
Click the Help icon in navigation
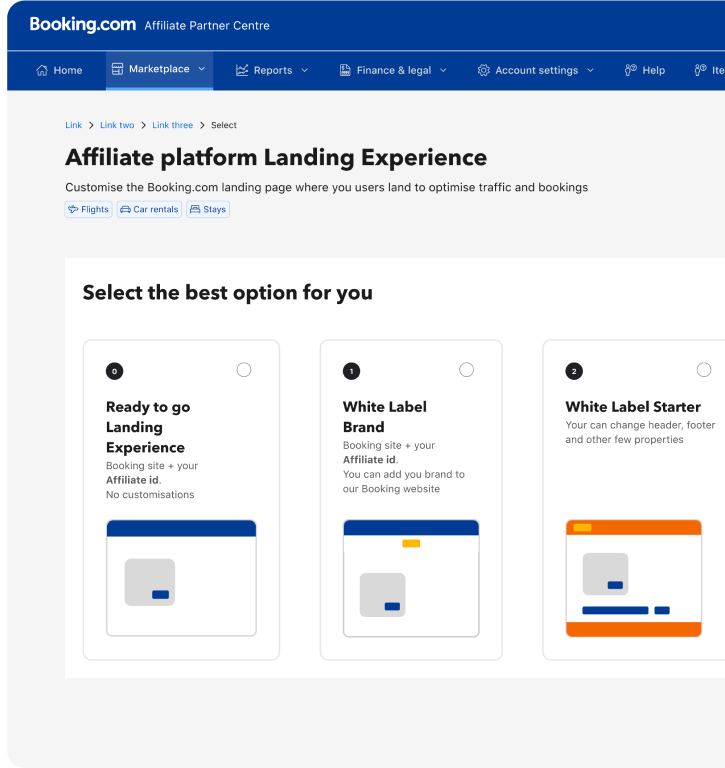[631, 70]
